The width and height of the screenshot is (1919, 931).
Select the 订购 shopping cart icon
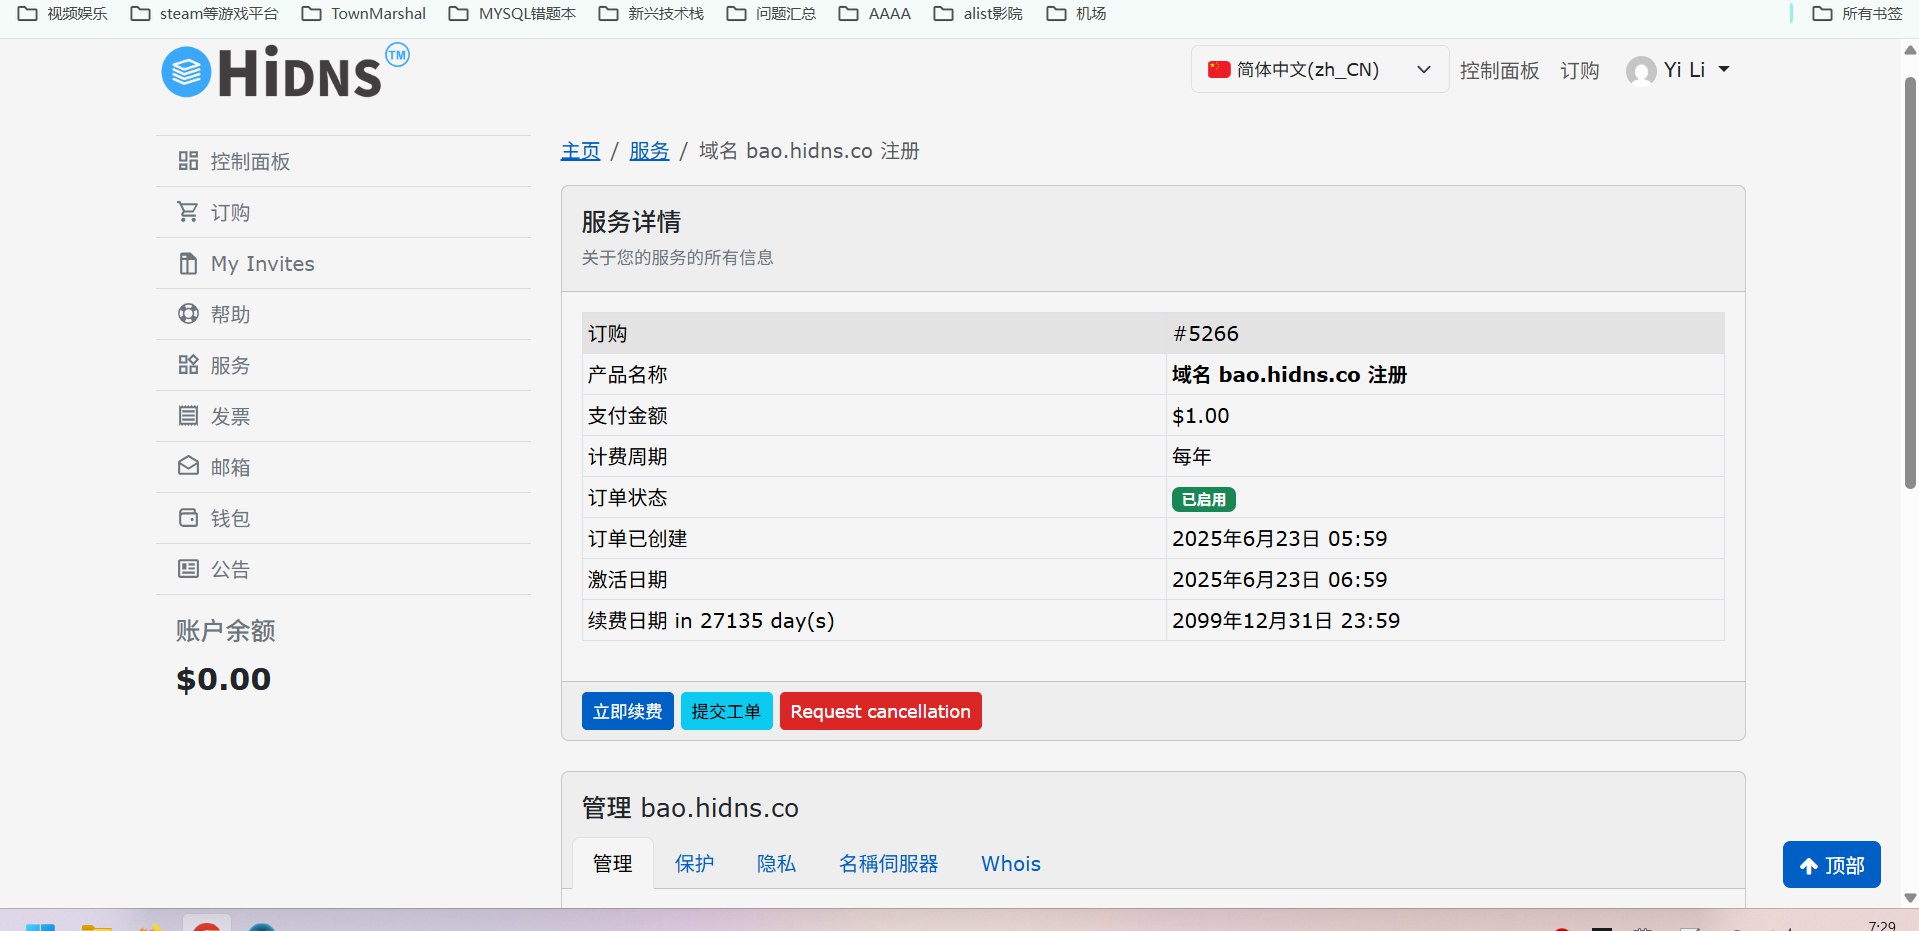click(x=189, y=211)
